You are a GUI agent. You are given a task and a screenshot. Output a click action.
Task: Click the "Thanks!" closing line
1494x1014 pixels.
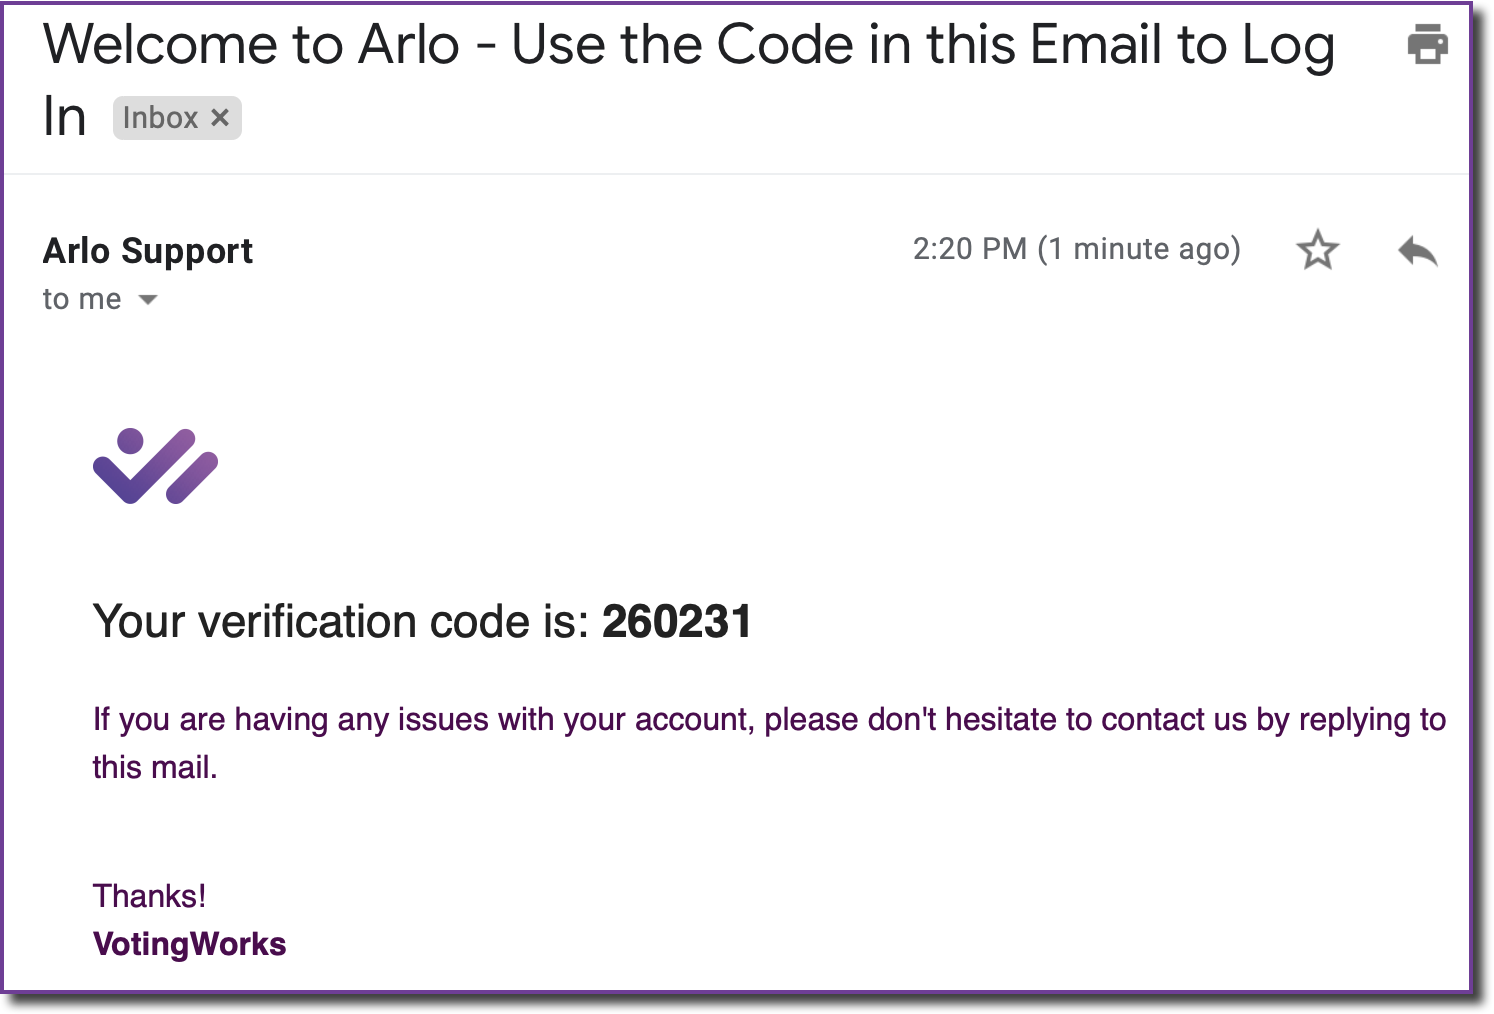[x=149, y=896]
